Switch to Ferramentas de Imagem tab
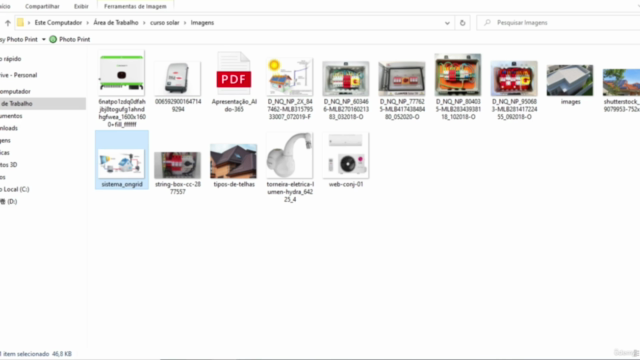Viewport: 640px width, 360px height. coord(135,7)
